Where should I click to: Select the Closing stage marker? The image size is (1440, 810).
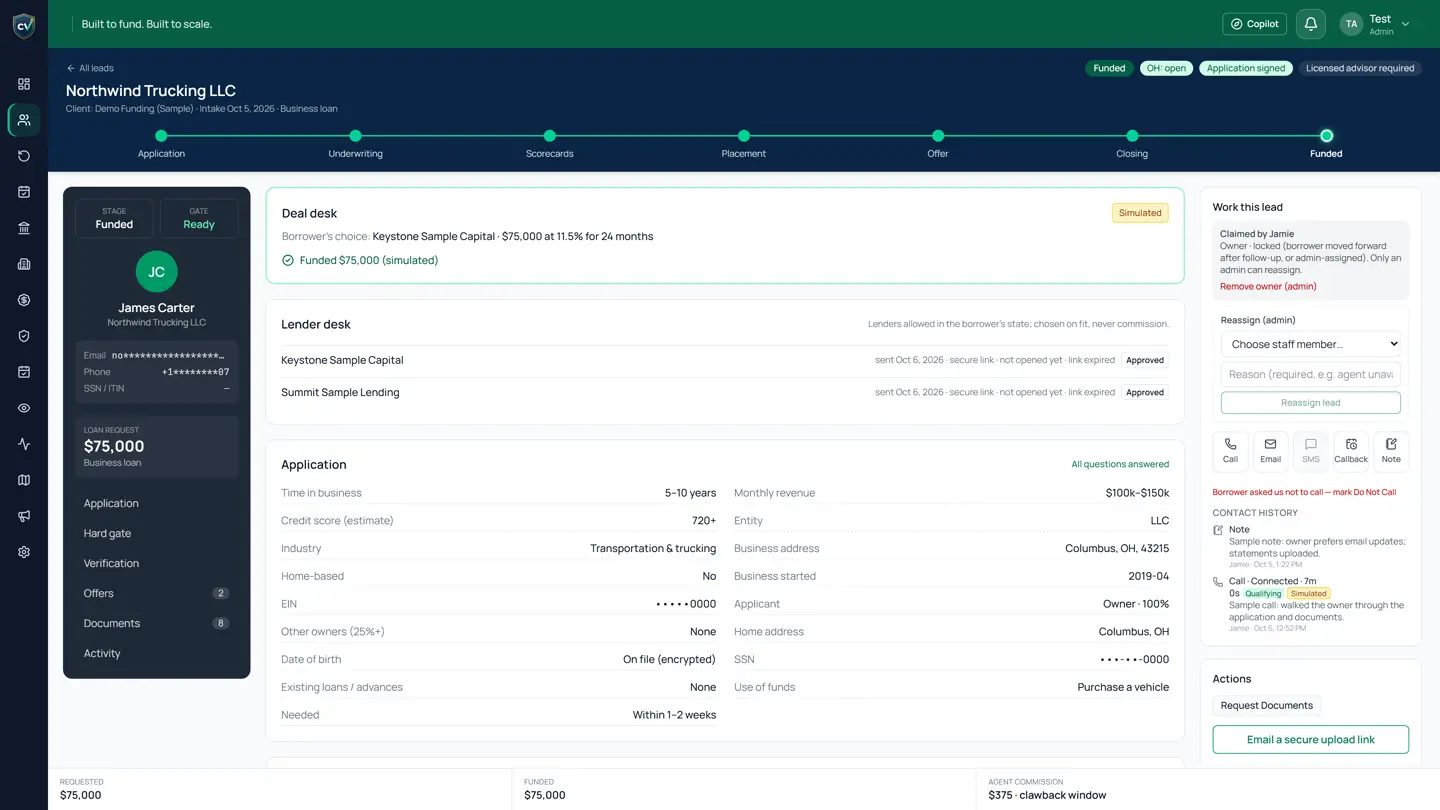click(1132, 136)
